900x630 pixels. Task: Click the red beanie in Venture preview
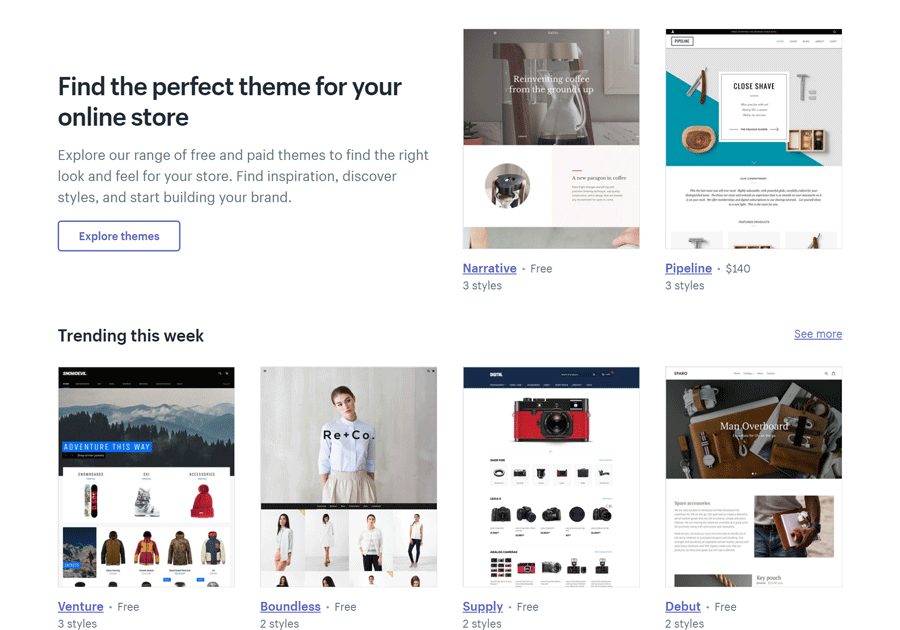point(202,501)
